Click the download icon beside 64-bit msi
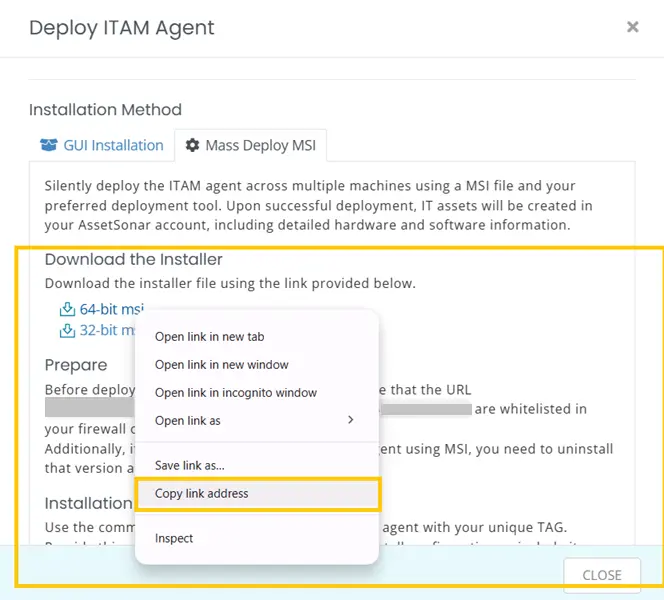664x600 pixels. [68, 309]
